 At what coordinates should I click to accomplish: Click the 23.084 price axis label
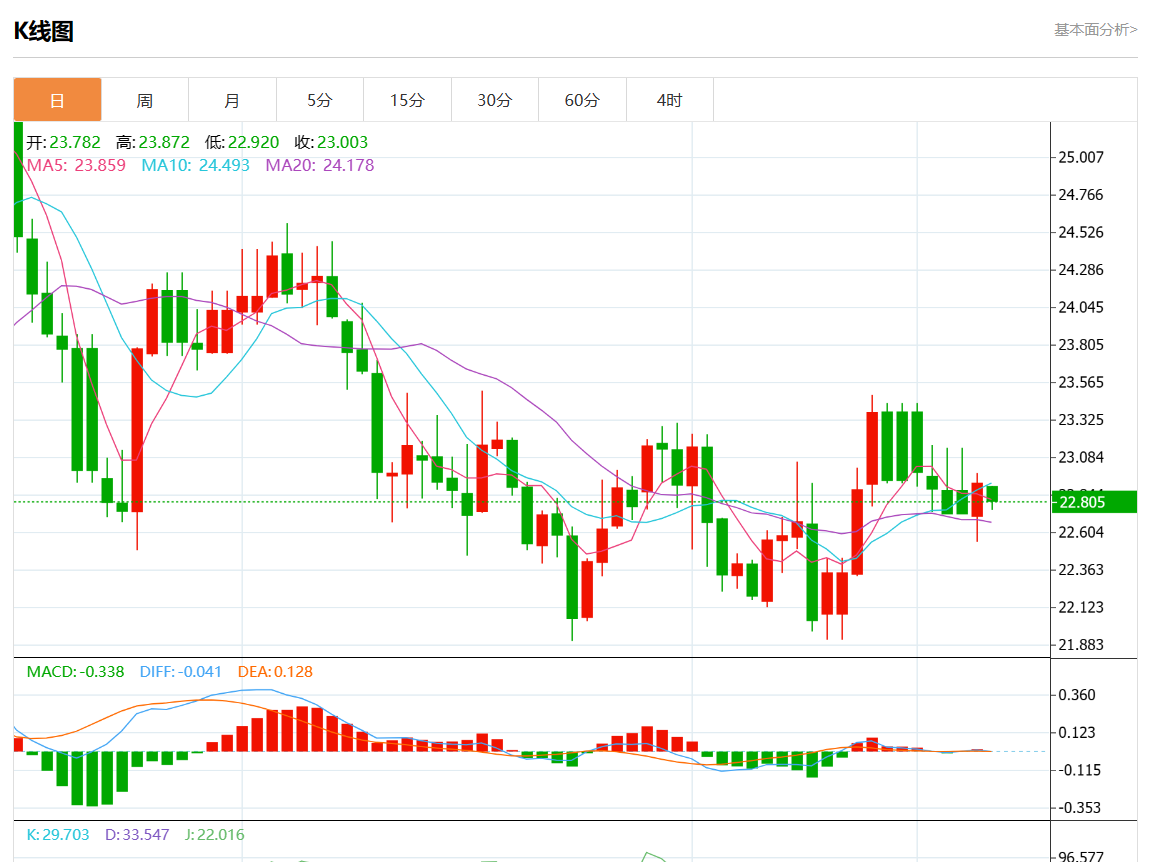1081,457
